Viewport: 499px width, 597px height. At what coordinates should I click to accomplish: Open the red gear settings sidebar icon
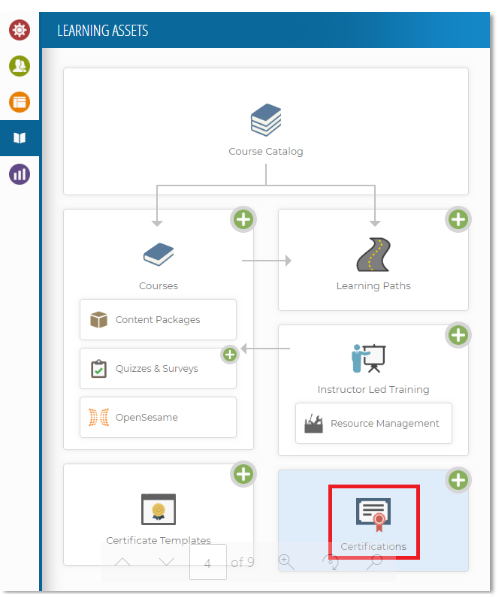(19, 30)
